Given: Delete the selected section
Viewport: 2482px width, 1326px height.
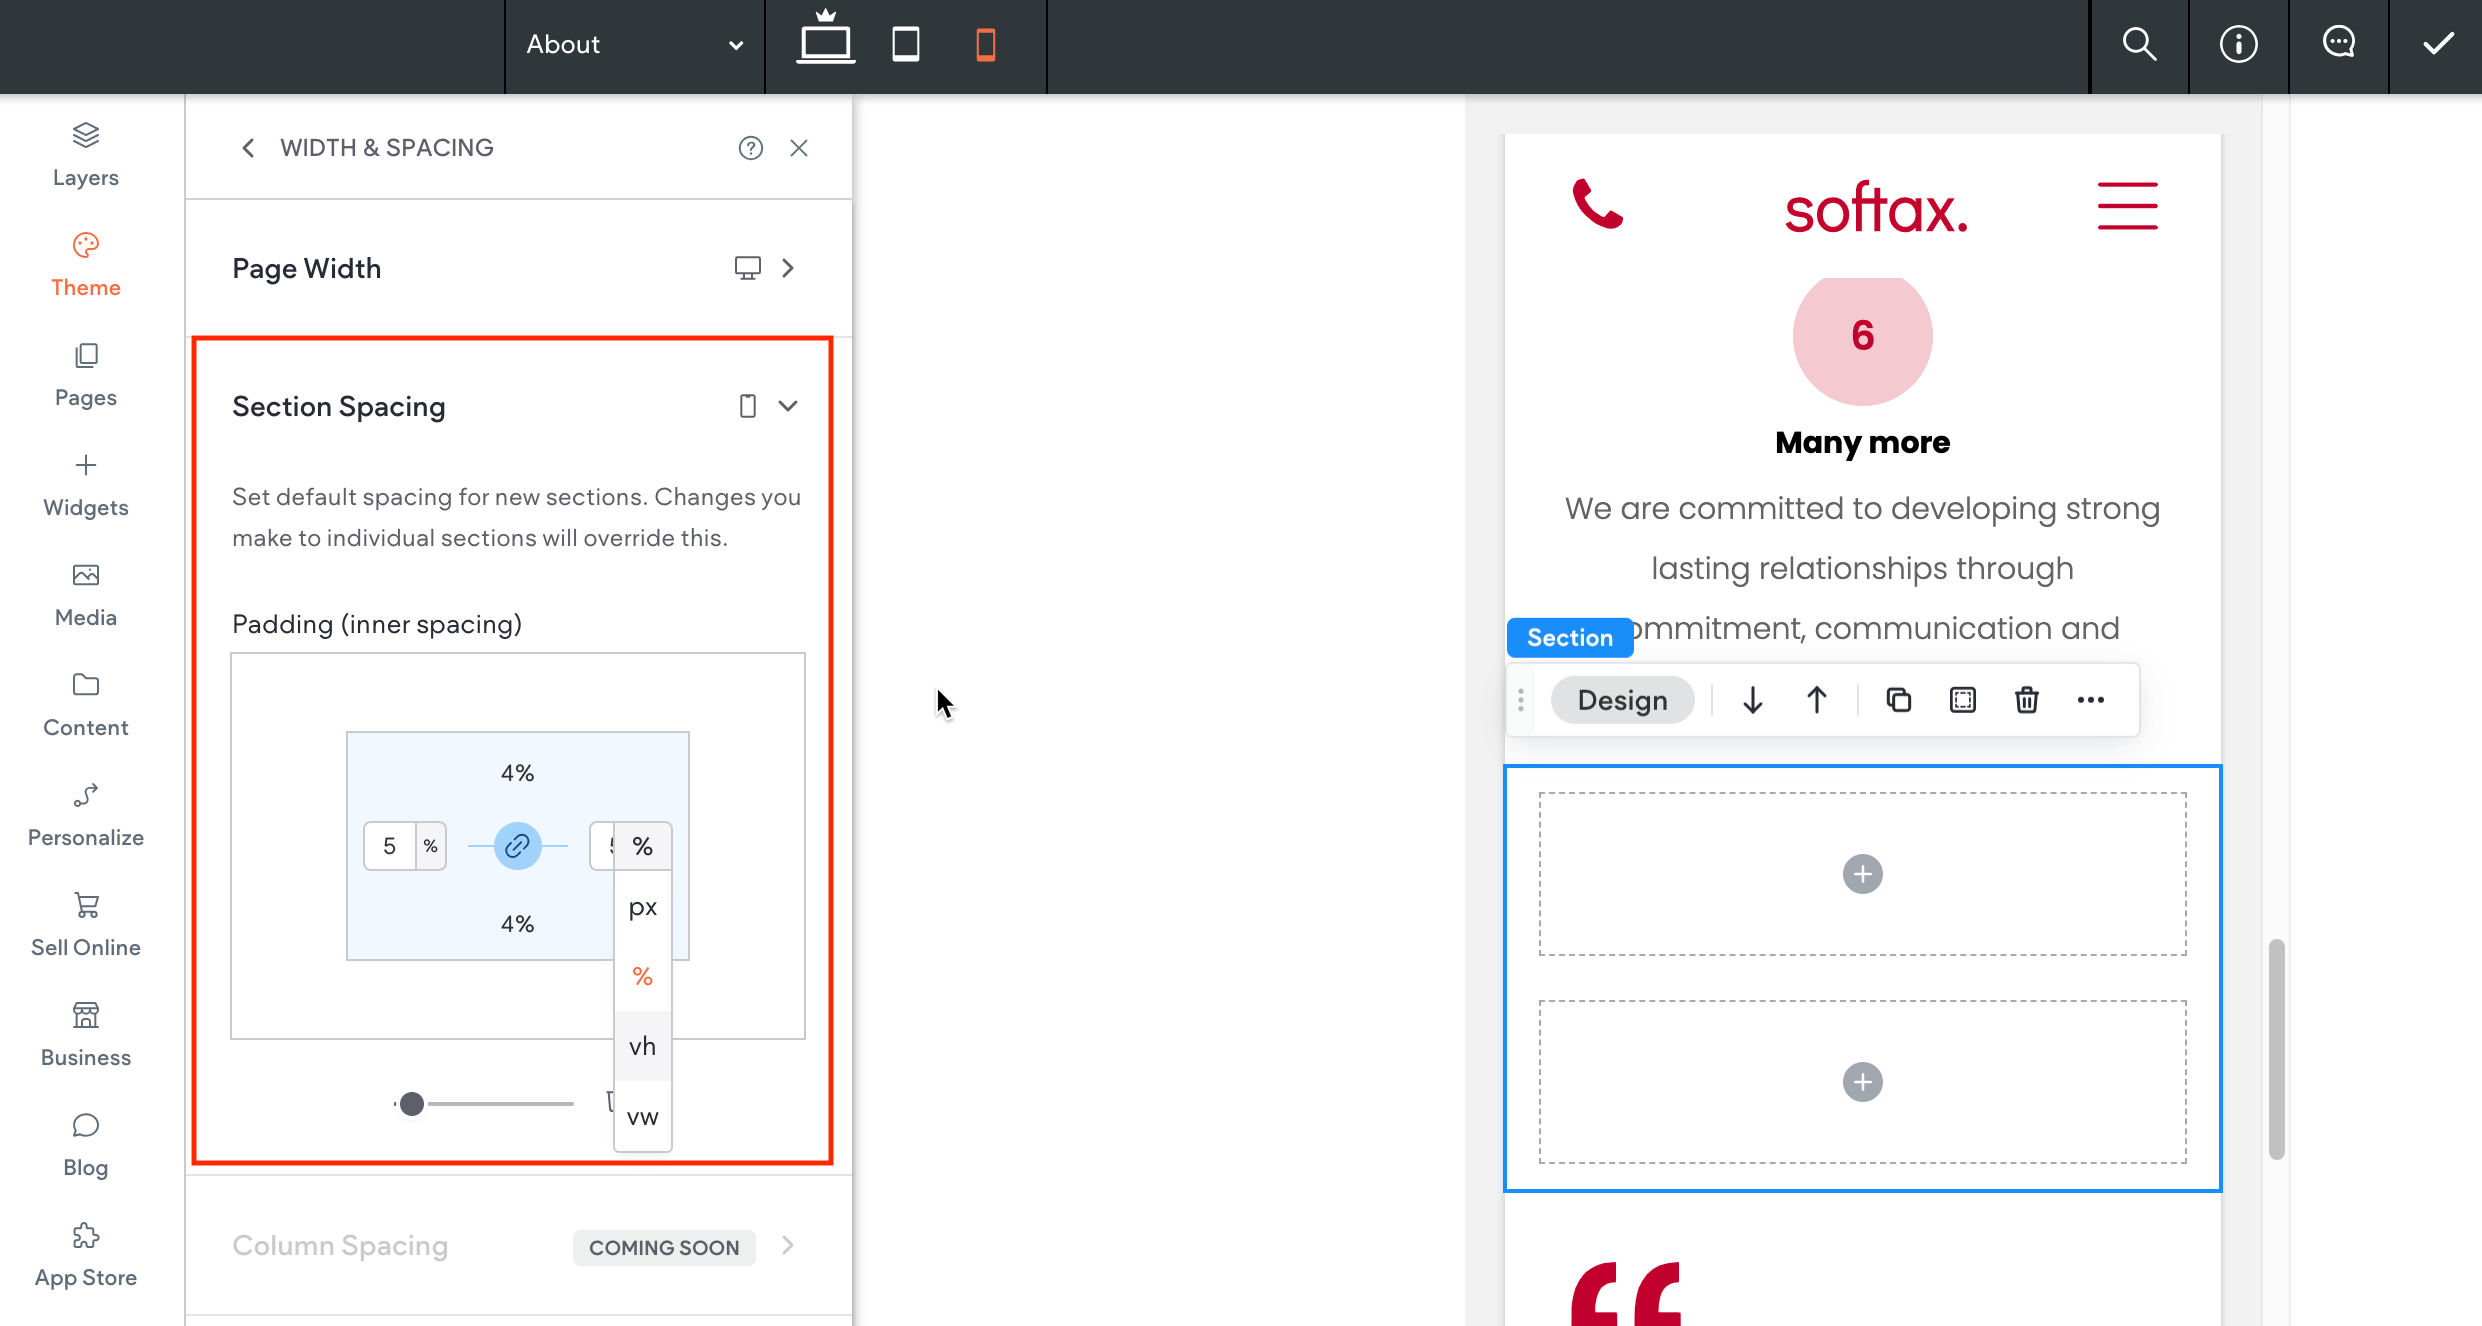Looking at the screenshot, I should (x=2026, y=699).
